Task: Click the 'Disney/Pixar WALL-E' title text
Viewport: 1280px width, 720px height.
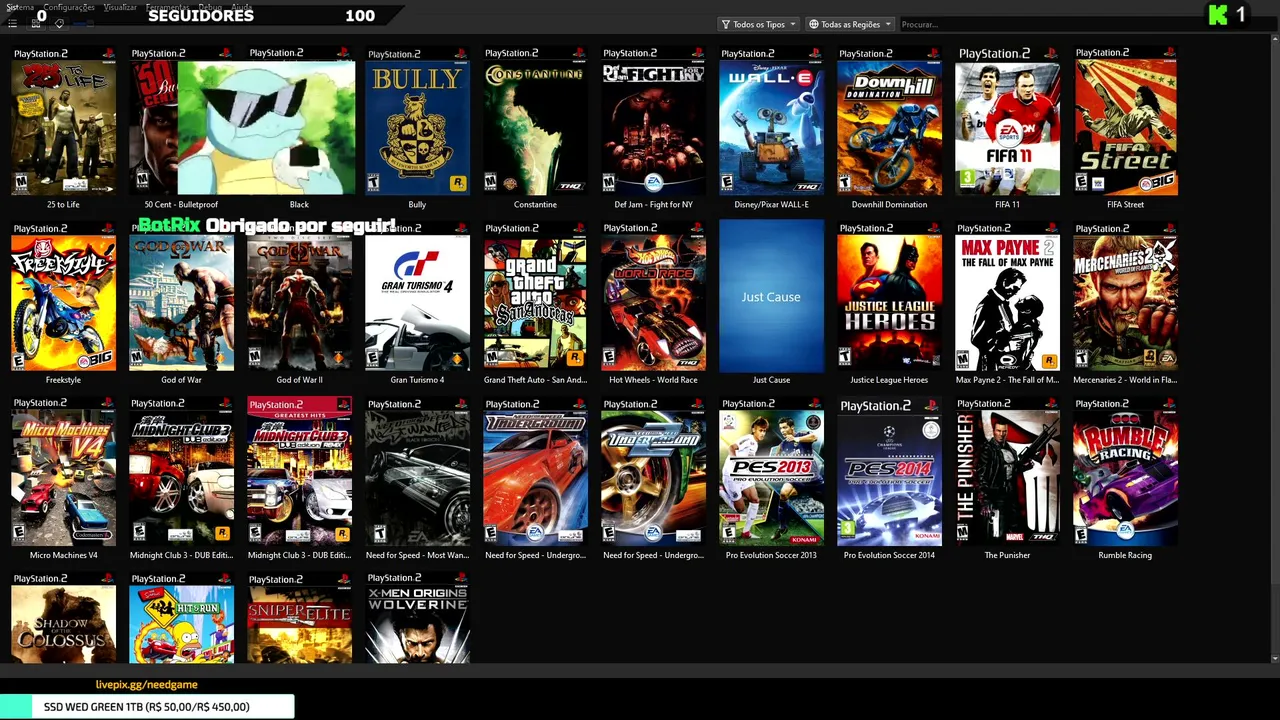Action: tap(771, 205)
